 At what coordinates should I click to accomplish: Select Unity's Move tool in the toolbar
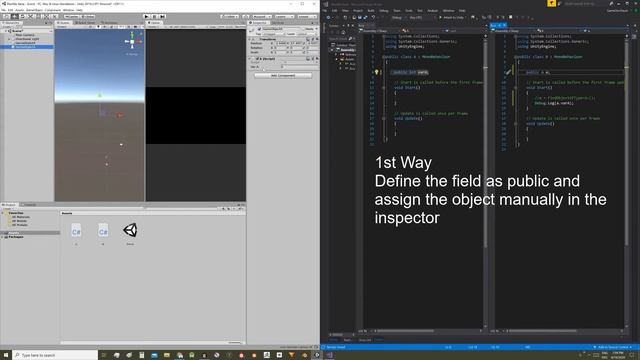point(14,16)
